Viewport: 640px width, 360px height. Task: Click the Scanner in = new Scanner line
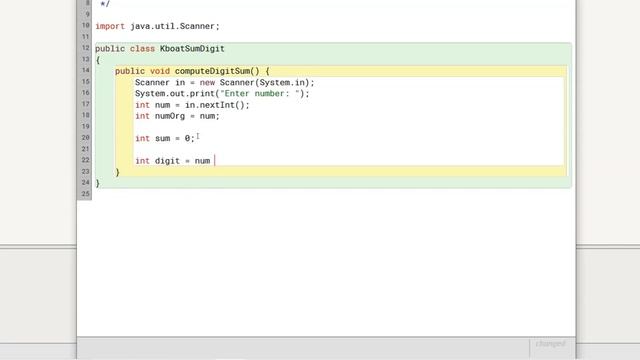tap(225, 82)
